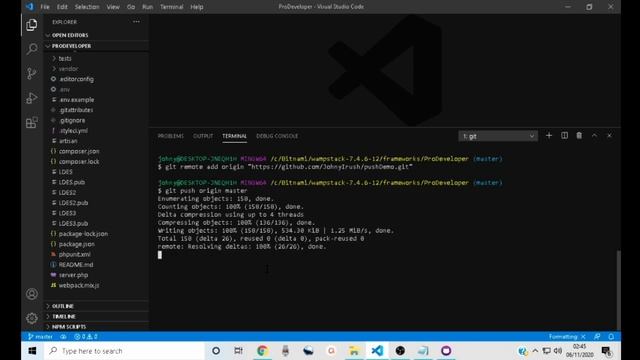Open the Search view icon

click(31, 49)
